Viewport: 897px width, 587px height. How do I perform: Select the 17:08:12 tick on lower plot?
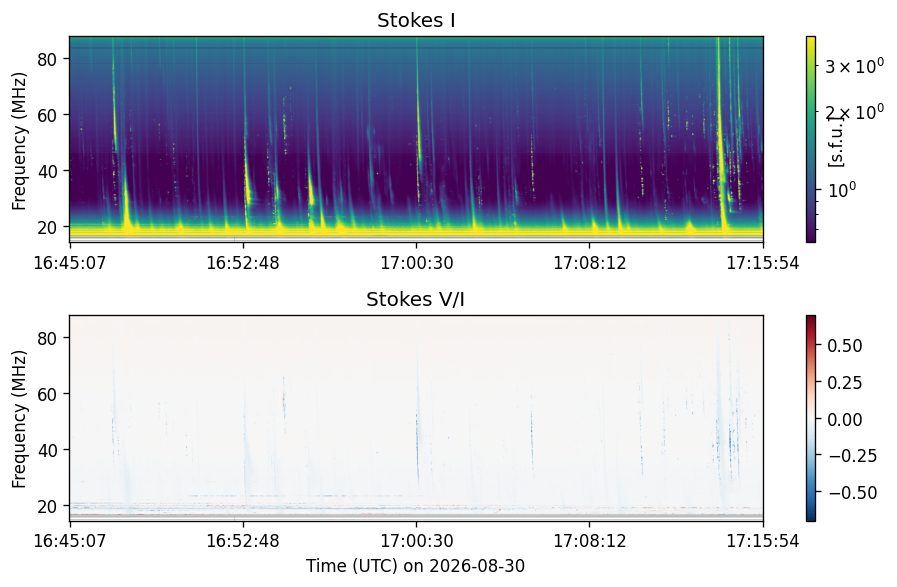click(590, 541)
